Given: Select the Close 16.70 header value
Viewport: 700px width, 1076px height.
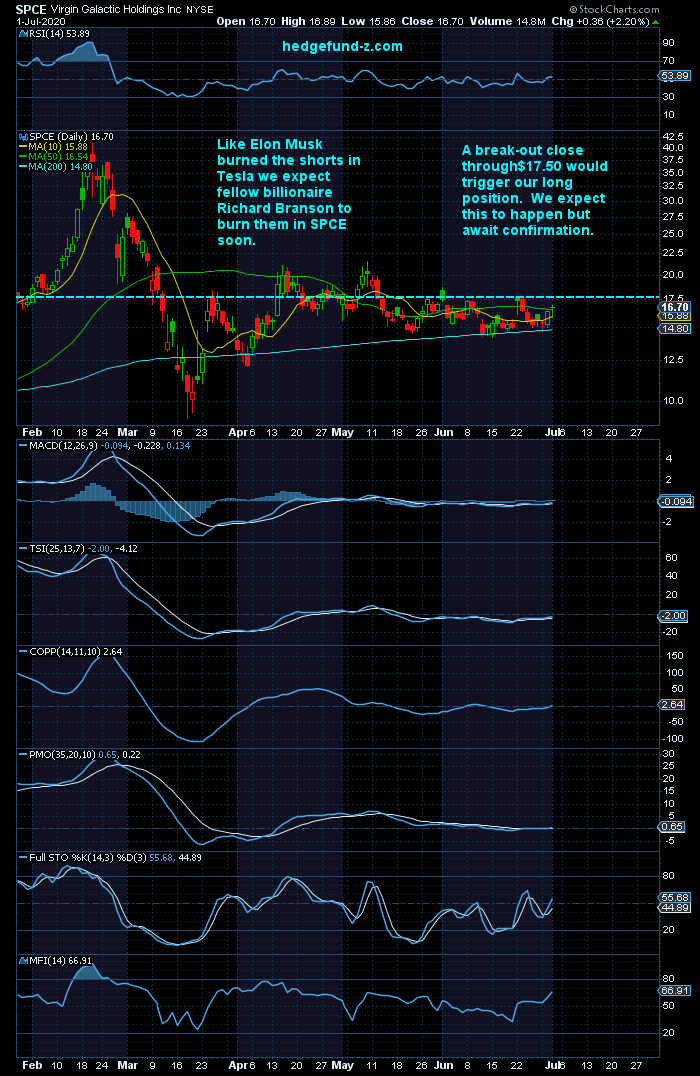Looking at the screenshot, I should pyautogui.click(x=433, y=21).
